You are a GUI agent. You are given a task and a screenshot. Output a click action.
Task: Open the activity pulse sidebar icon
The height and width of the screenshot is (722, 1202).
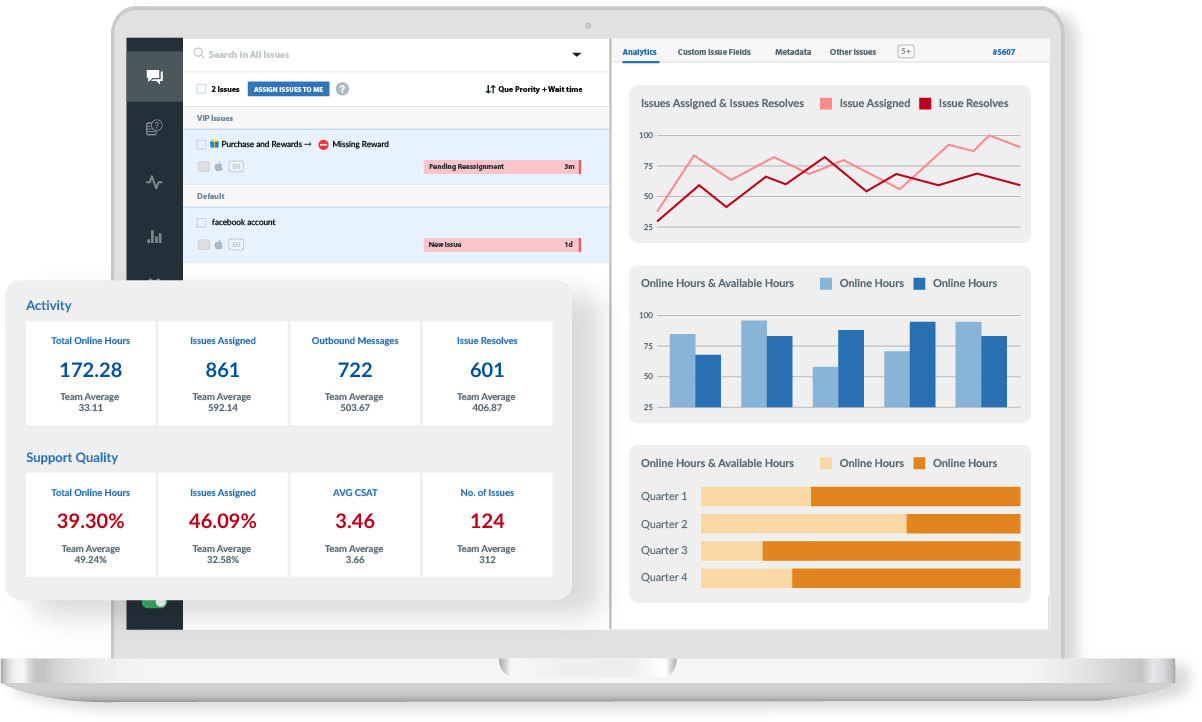pos(154,182)
